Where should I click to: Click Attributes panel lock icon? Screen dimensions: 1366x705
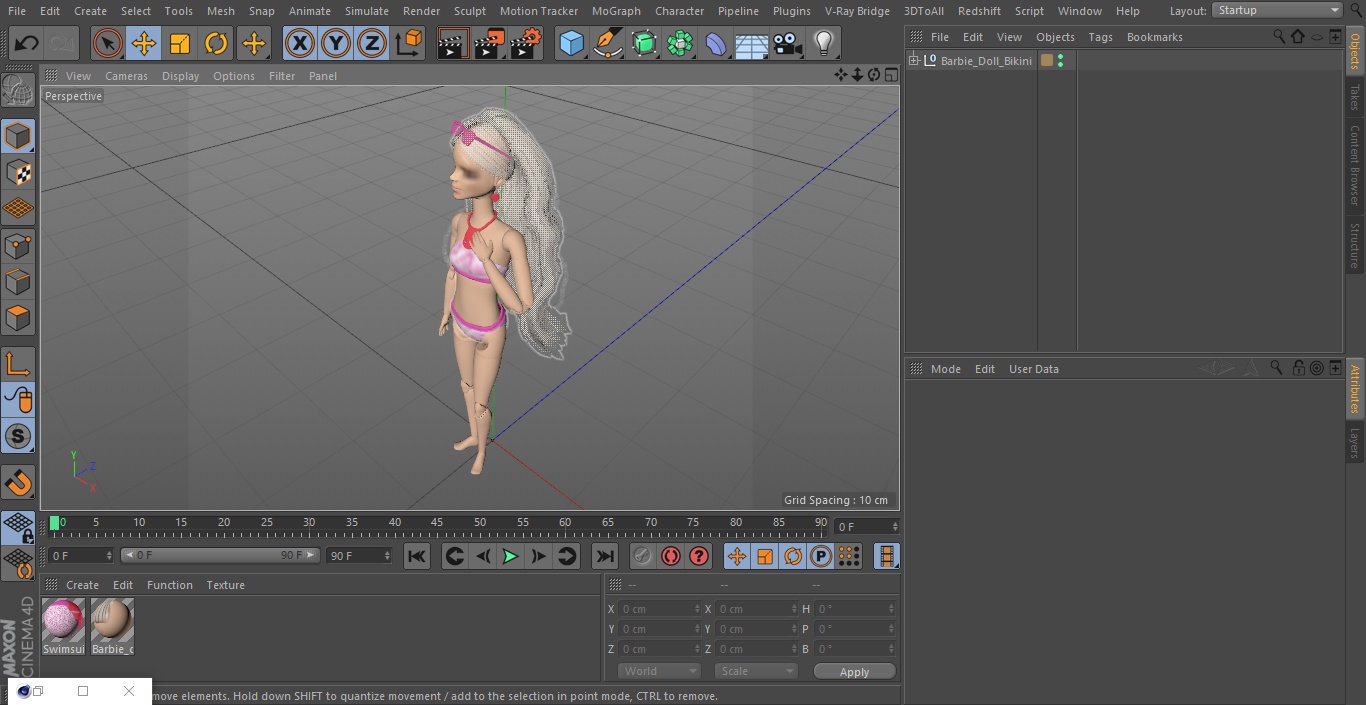click(x=1298, y=368)
